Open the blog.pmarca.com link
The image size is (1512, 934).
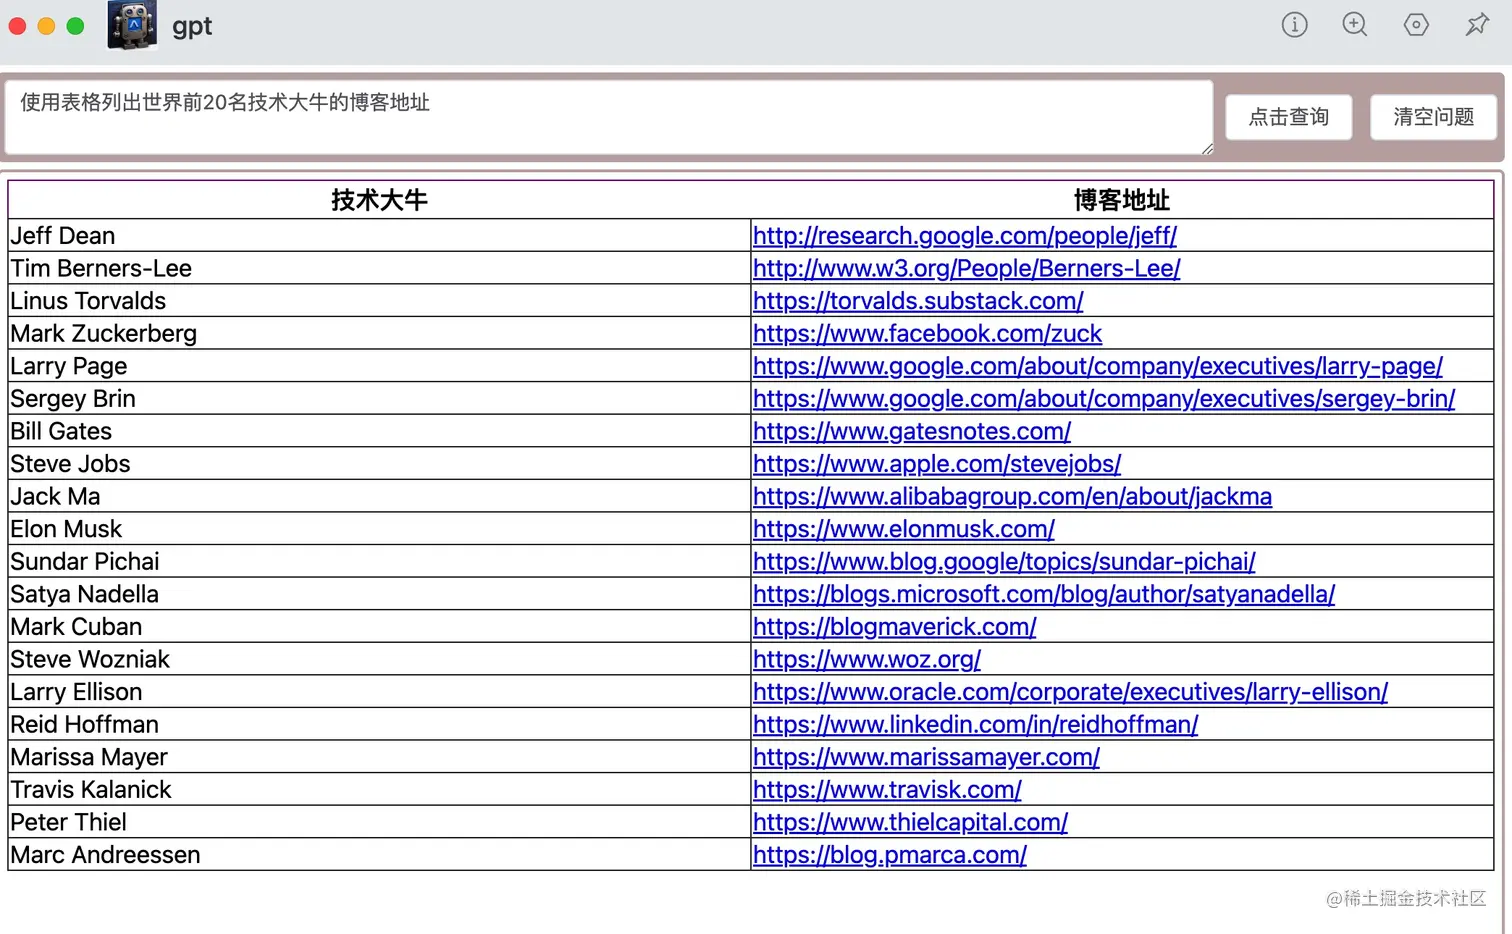pyautogui.click(x=890, y=855)
